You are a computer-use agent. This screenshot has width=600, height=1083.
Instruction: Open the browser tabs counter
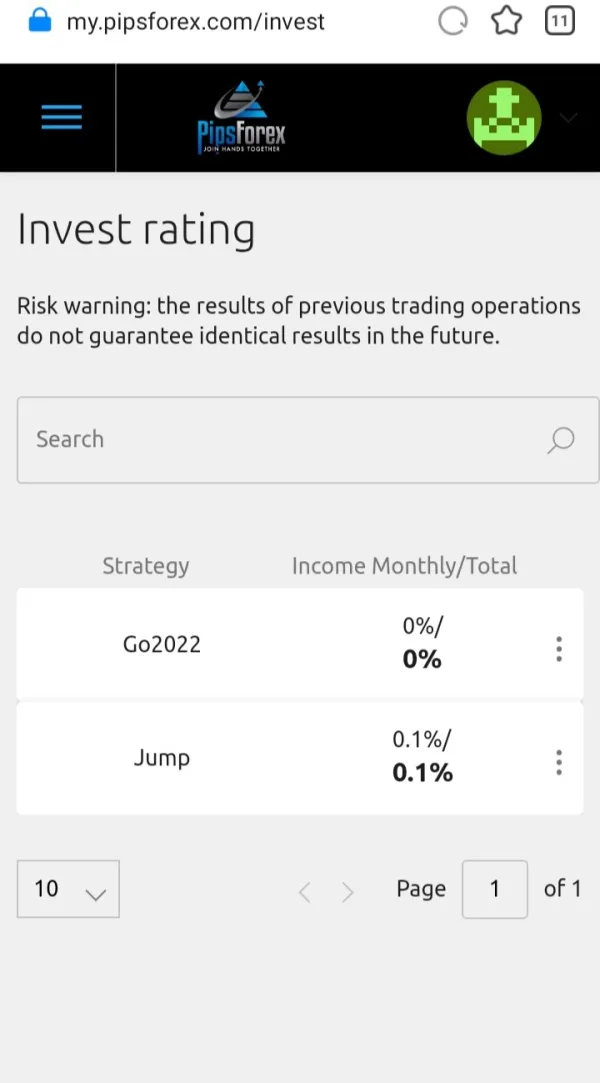(560, 21)
